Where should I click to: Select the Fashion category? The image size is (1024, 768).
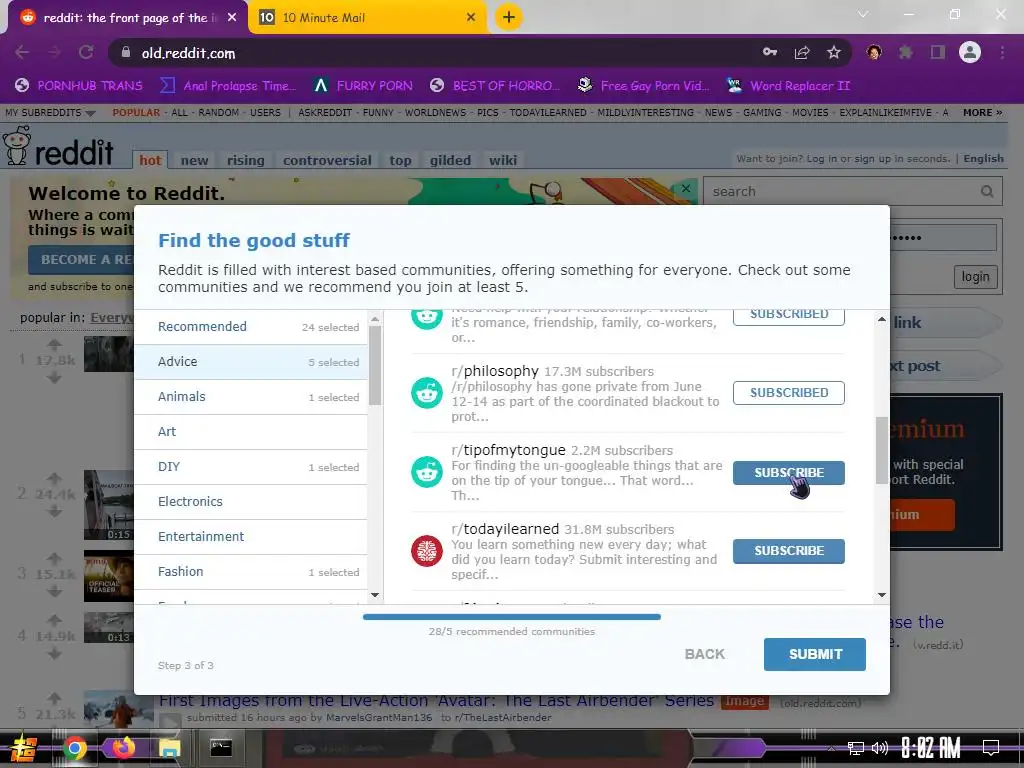pos(251,572)
